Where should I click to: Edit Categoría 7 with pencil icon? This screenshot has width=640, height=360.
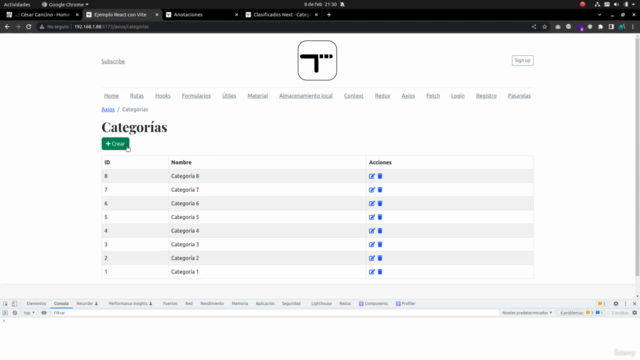(x=371, y=190)
